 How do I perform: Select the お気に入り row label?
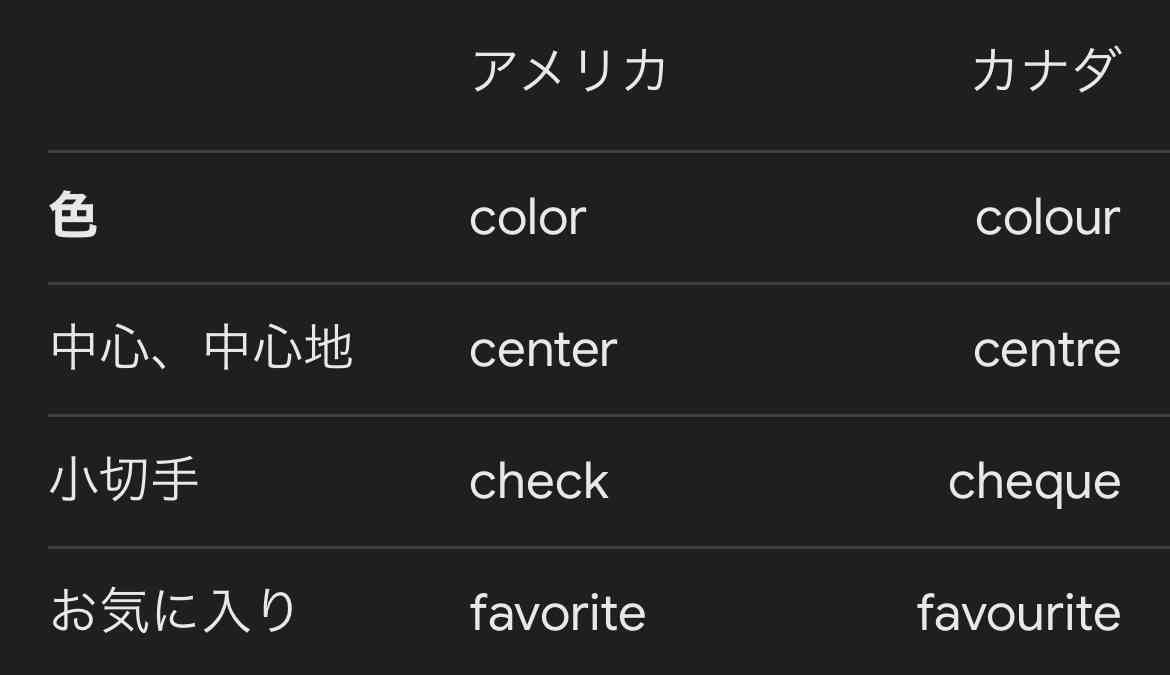click(173, 610)
